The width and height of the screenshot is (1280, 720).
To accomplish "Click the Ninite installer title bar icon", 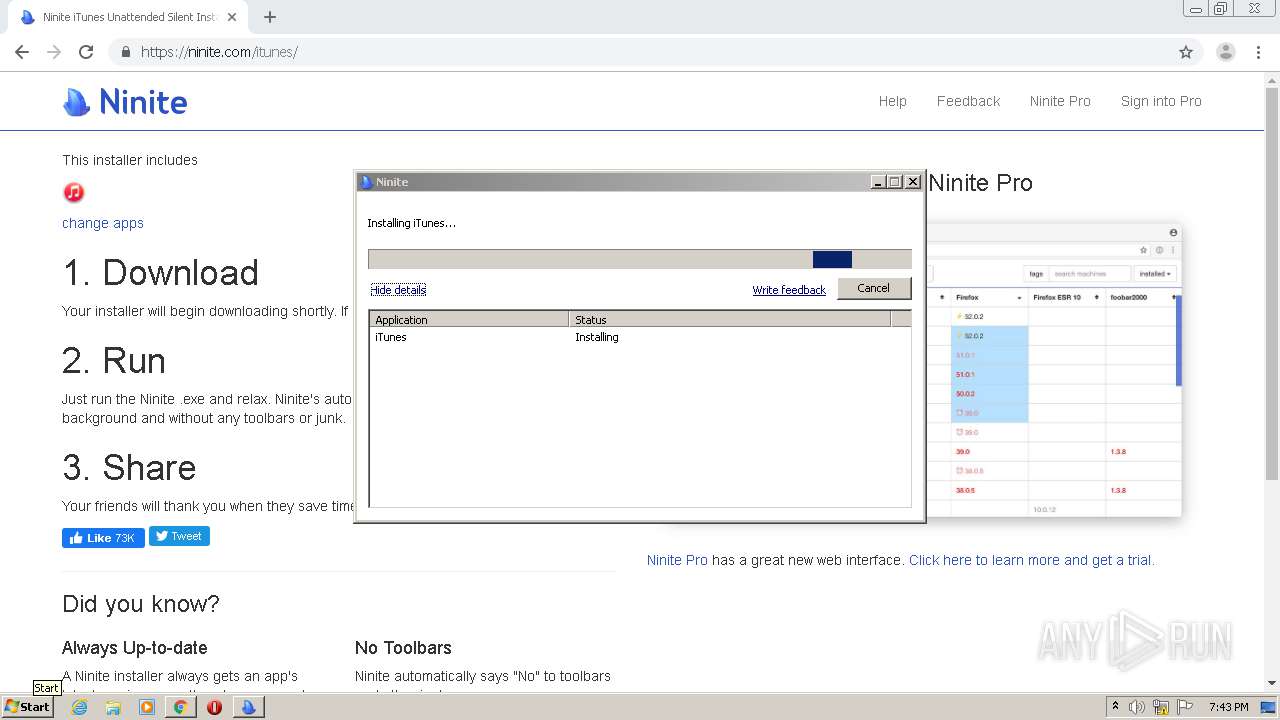I will click(366, 182).
